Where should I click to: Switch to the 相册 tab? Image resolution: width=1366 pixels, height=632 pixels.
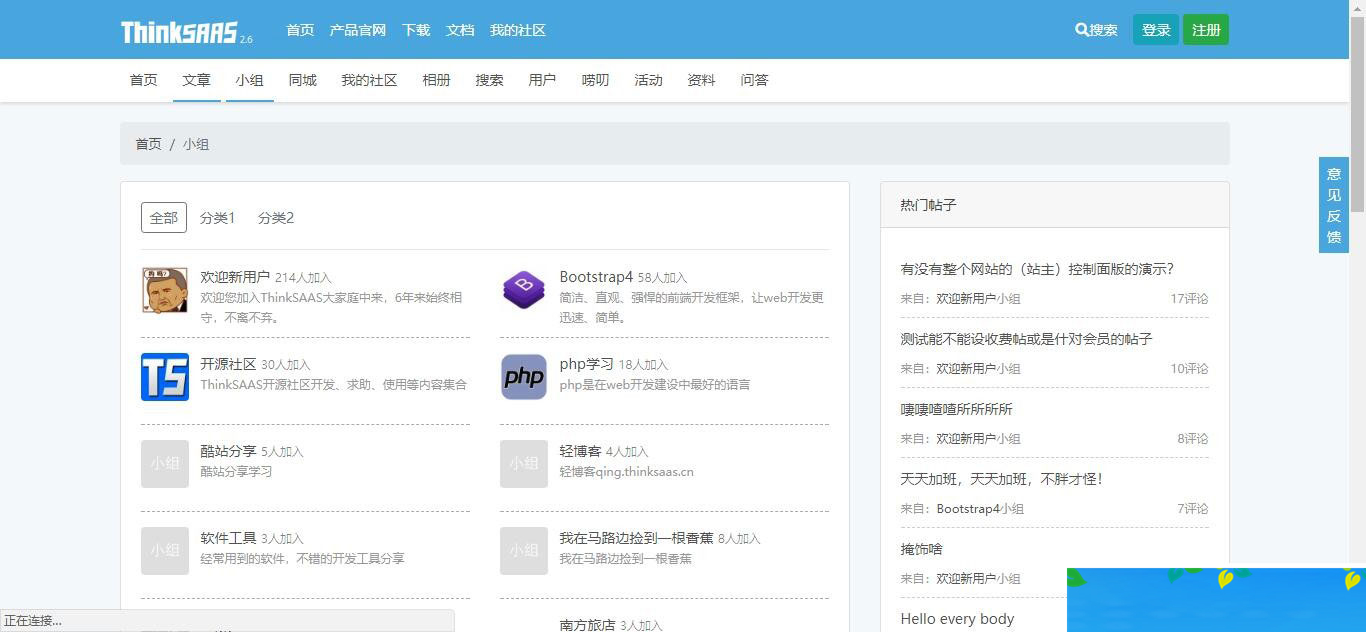(436, 80)
